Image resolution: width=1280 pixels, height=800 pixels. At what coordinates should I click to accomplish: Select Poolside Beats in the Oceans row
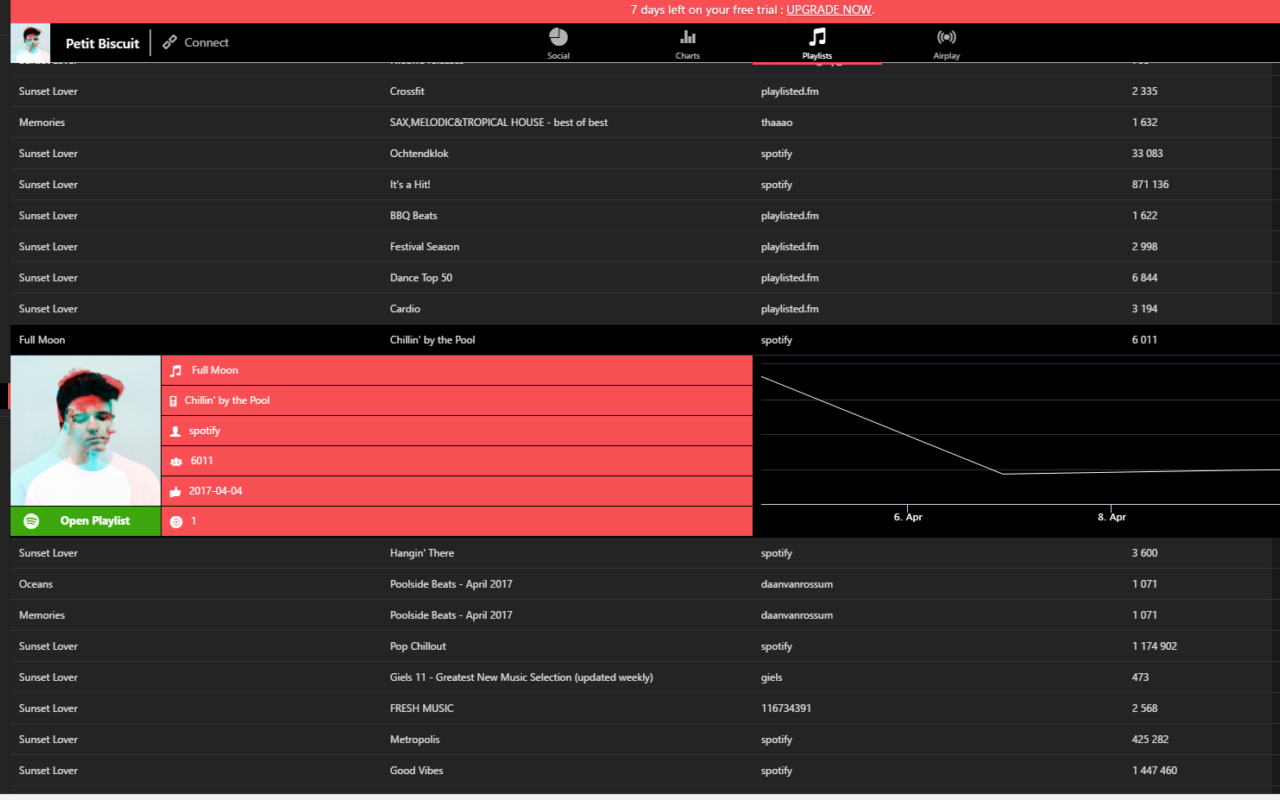(x=451, y=584)
